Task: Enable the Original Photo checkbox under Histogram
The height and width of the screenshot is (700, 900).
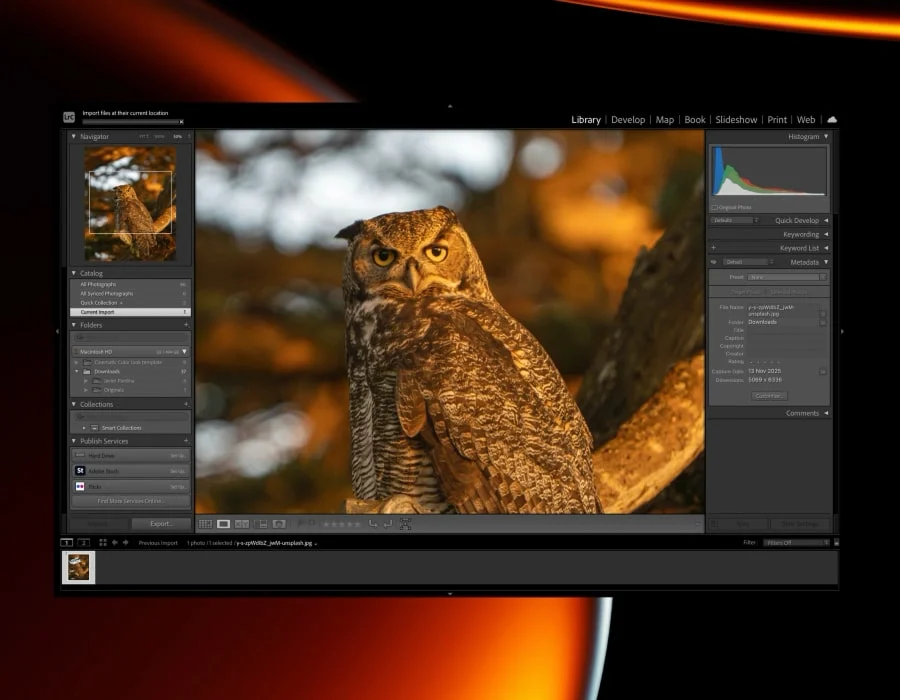Action: click(x=716, y=207)
